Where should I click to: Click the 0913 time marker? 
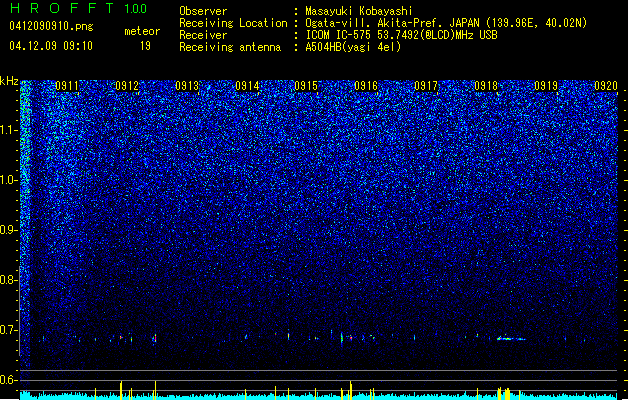point(187,86)
